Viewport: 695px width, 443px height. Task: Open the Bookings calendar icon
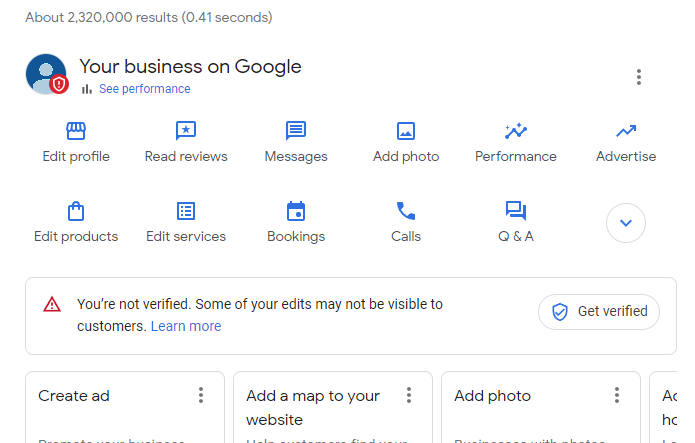click(296, 211)
